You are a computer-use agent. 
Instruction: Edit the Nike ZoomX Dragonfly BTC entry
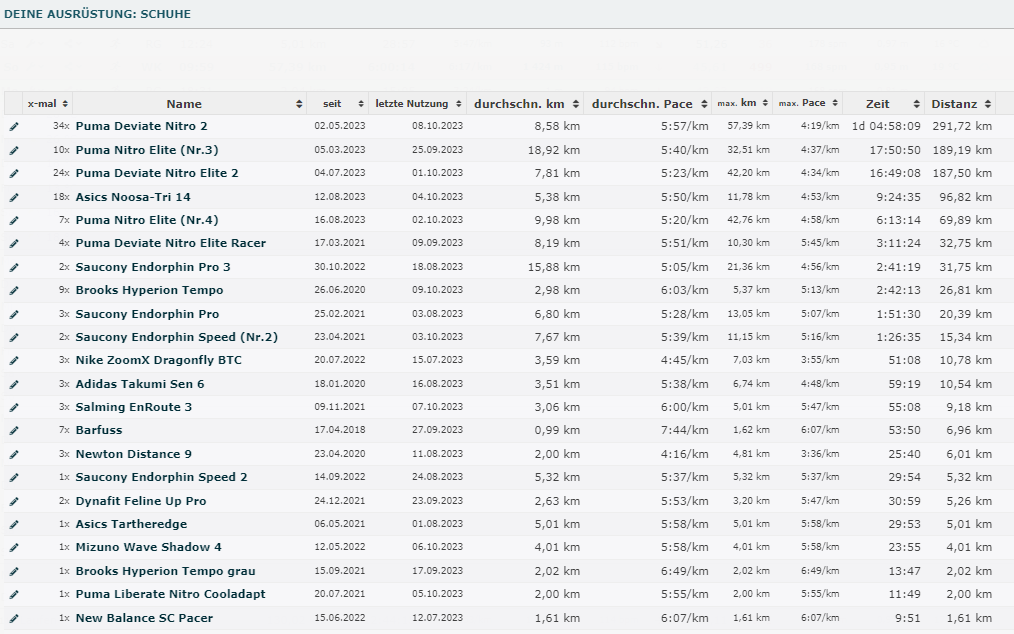pos(14,360)
